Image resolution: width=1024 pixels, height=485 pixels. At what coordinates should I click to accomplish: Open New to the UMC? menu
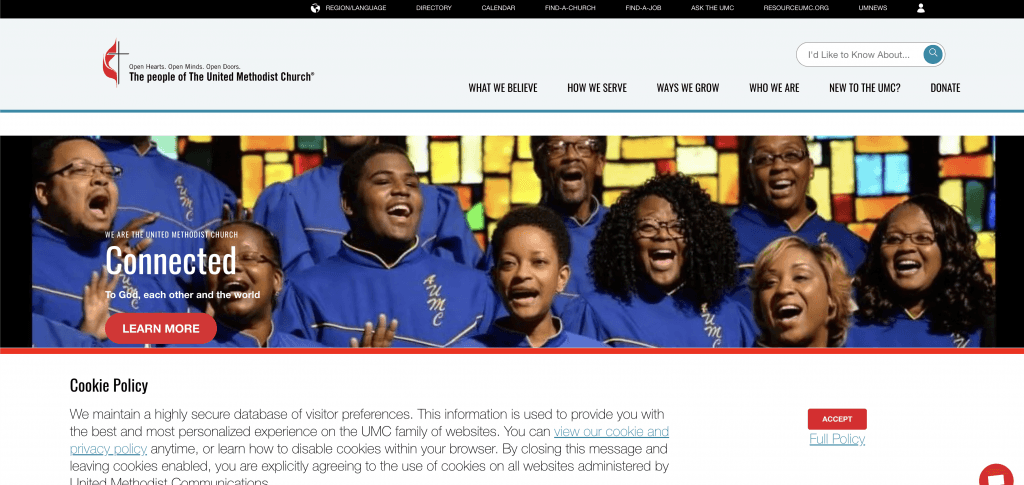coord(865,87)
